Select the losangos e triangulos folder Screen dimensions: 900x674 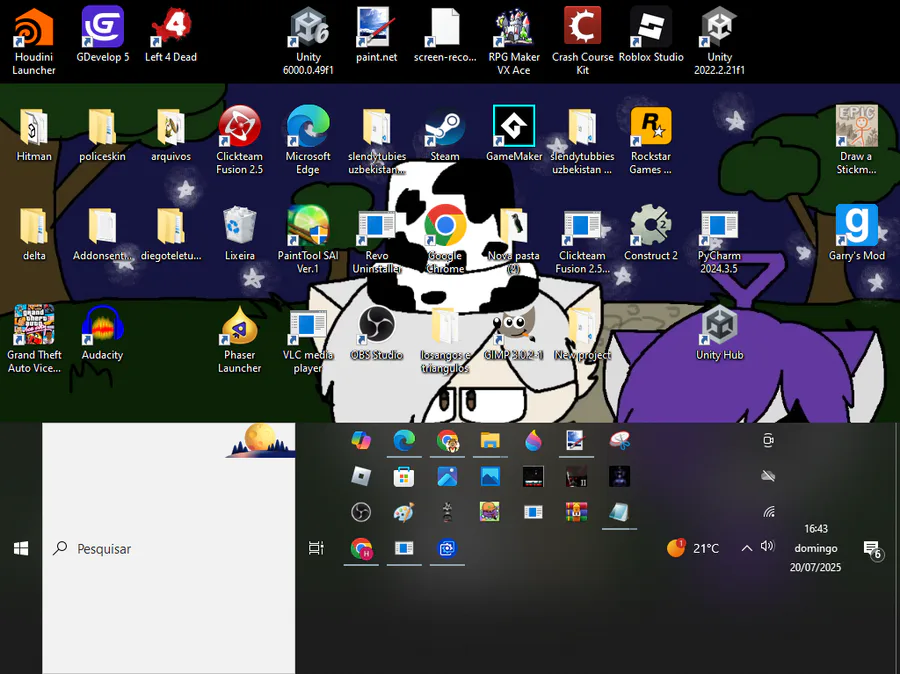coord(445,339)
